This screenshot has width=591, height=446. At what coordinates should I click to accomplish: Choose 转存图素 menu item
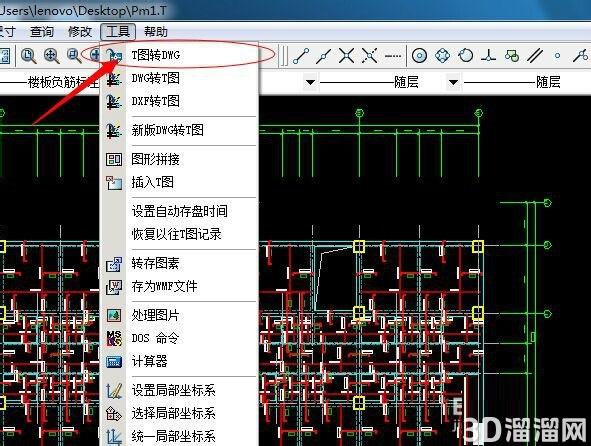pyautogui.click(x=179, y=263)
